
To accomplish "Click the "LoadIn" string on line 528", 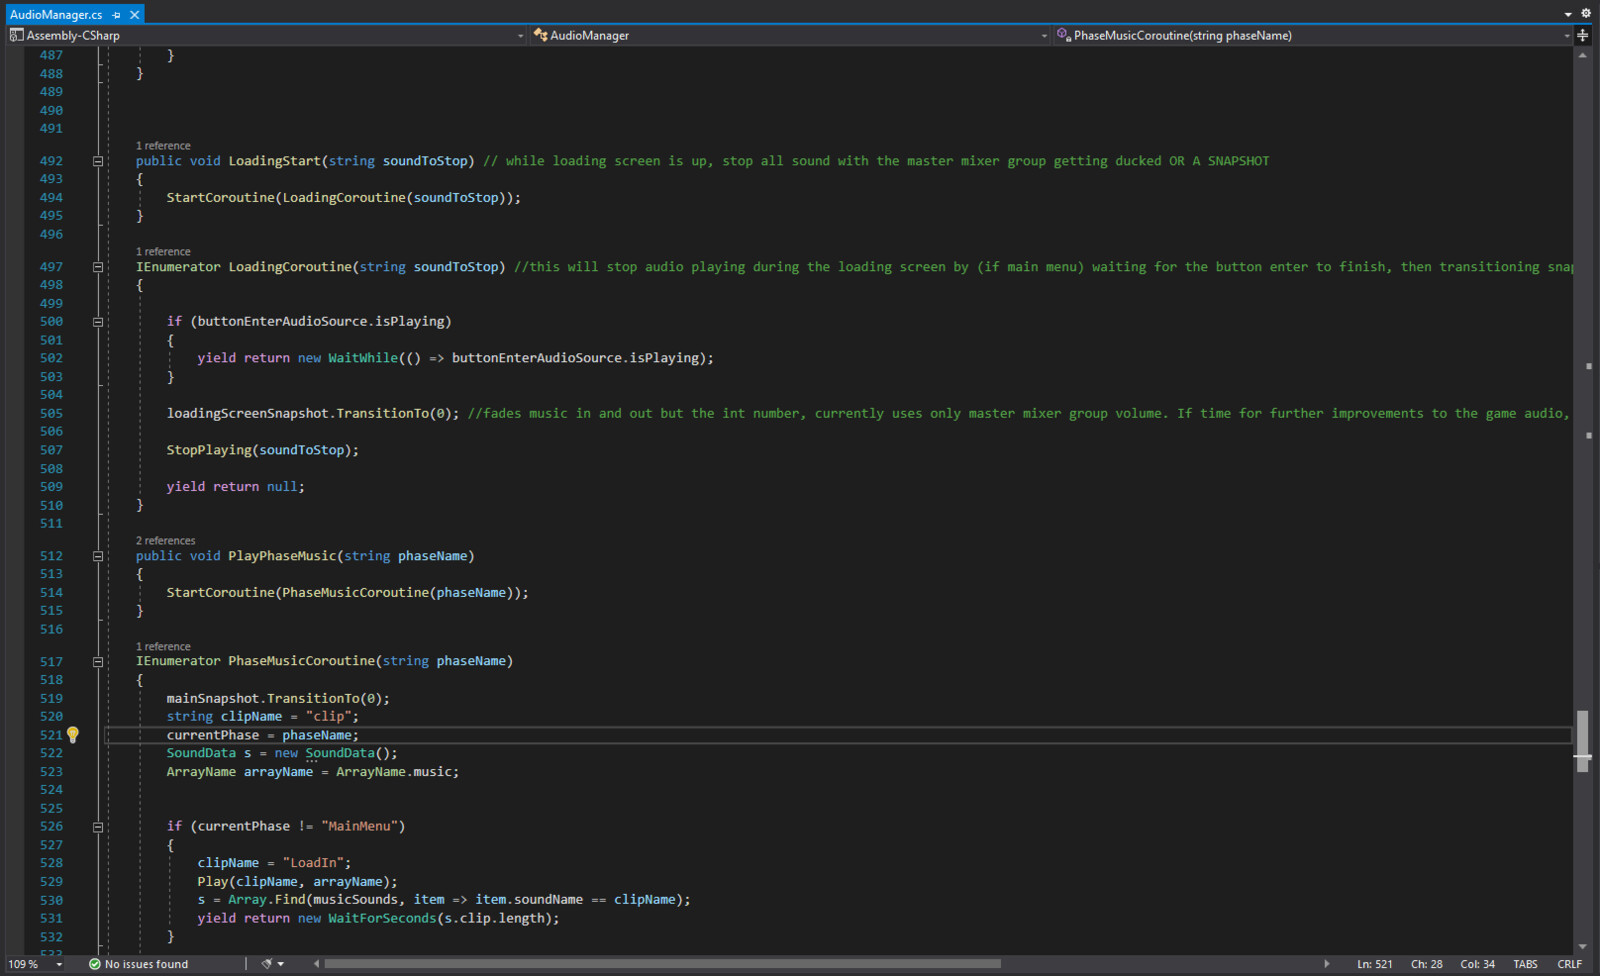I will click(313, 863).
